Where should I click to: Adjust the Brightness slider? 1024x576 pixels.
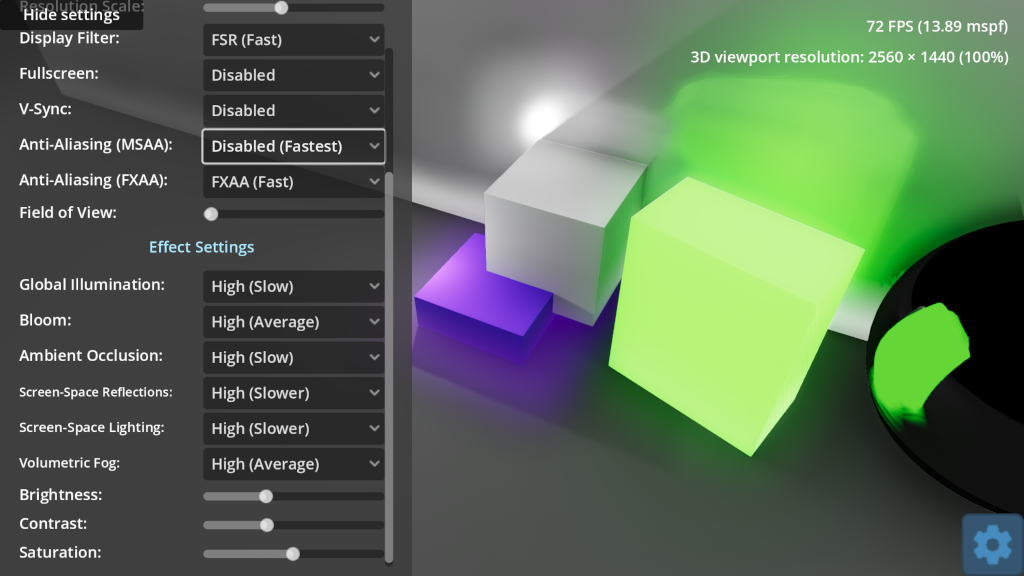[x=265, y=495]
